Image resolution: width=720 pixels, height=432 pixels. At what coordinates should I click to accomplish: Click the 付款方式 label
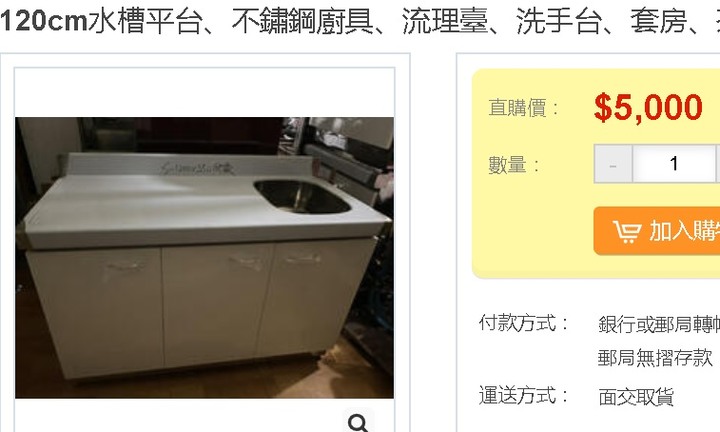(x=523, y=323)
